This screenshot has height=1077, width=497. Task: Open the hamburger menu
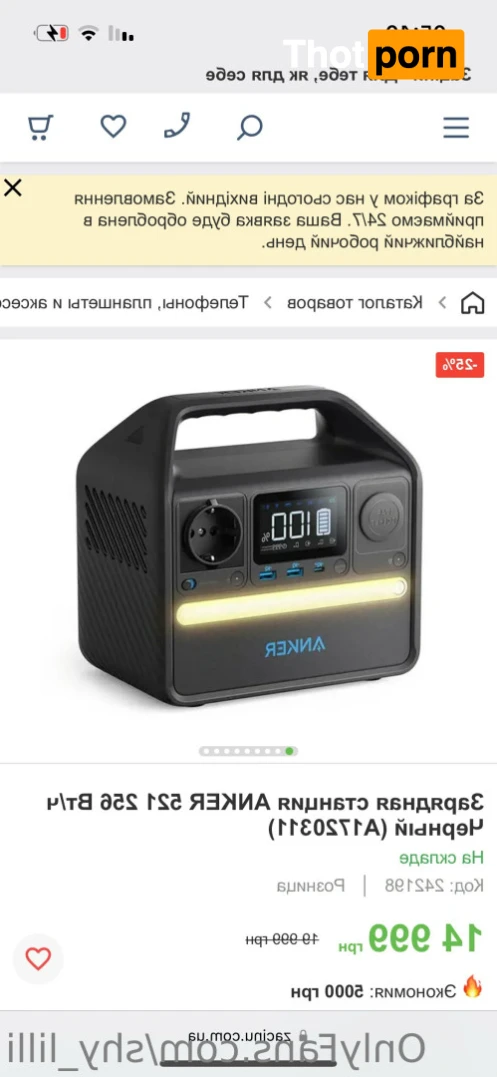[x=456, y=128]
